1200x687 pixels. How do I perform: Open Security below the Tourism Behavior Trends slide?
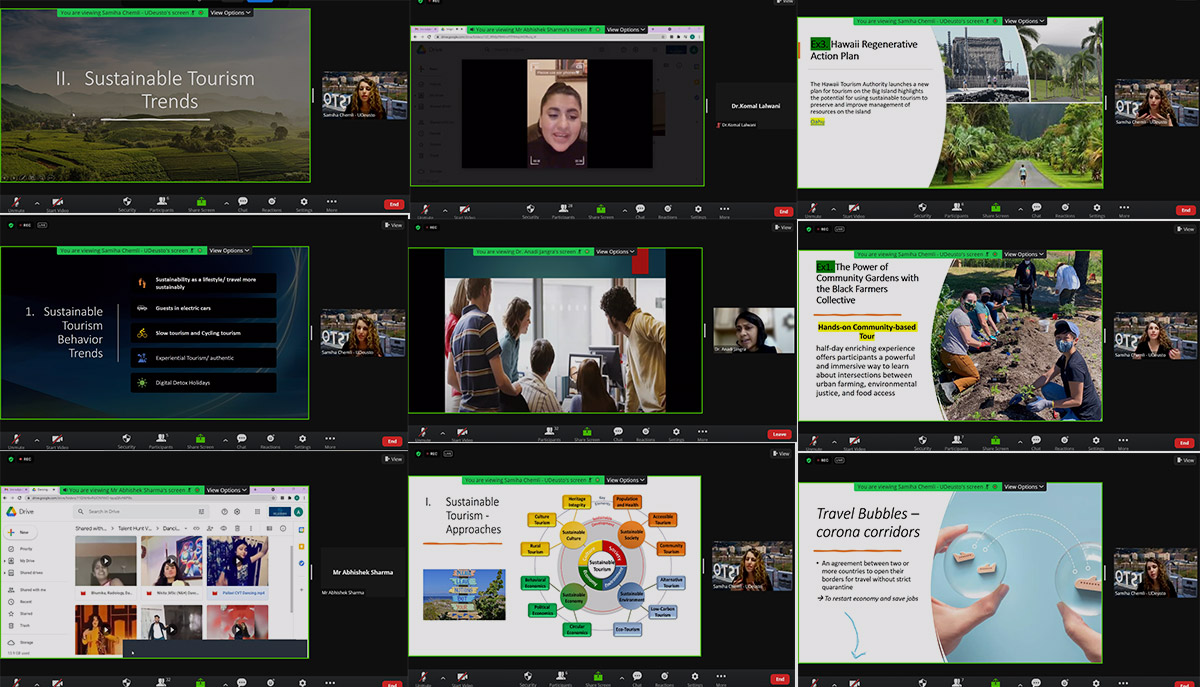[x=127, y=440]
